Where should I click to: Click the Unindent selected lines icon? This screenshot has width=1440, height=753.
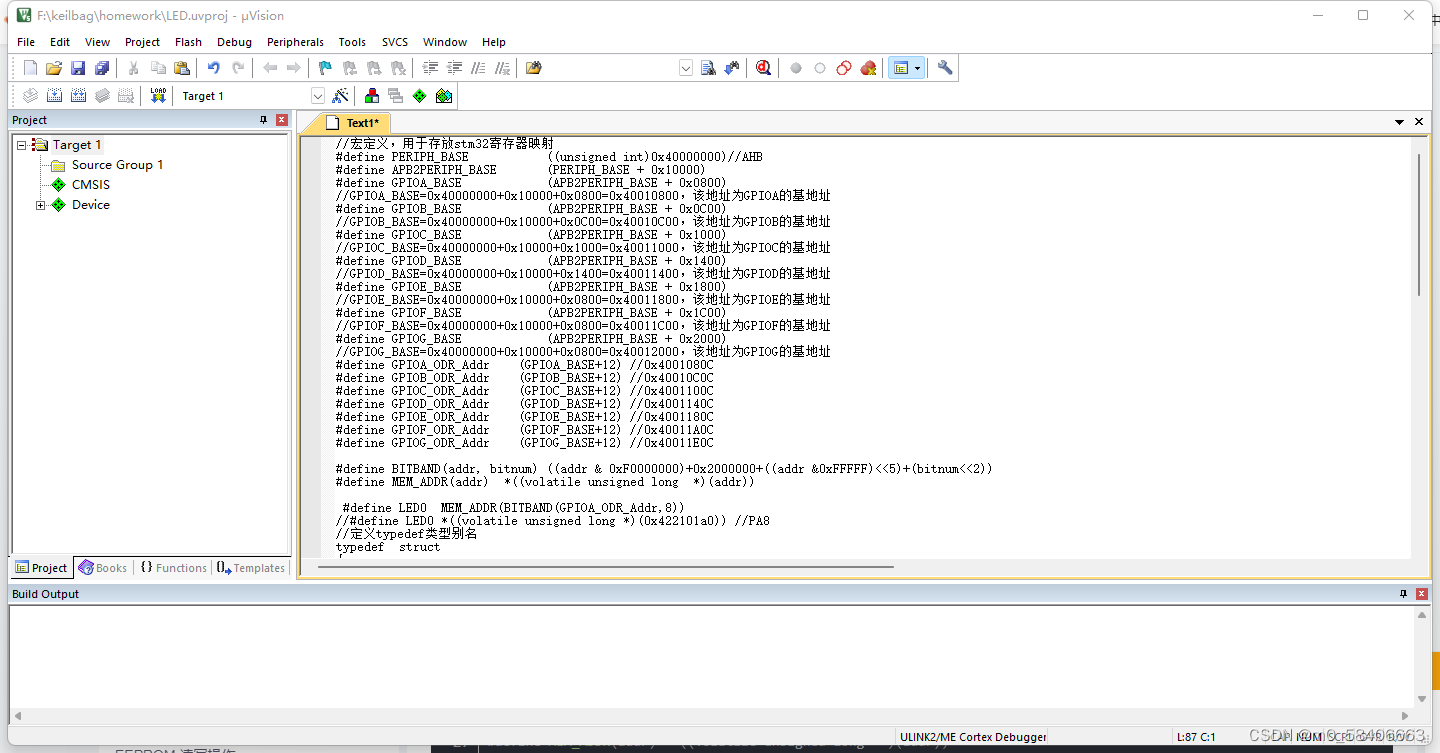coord(455,68)
